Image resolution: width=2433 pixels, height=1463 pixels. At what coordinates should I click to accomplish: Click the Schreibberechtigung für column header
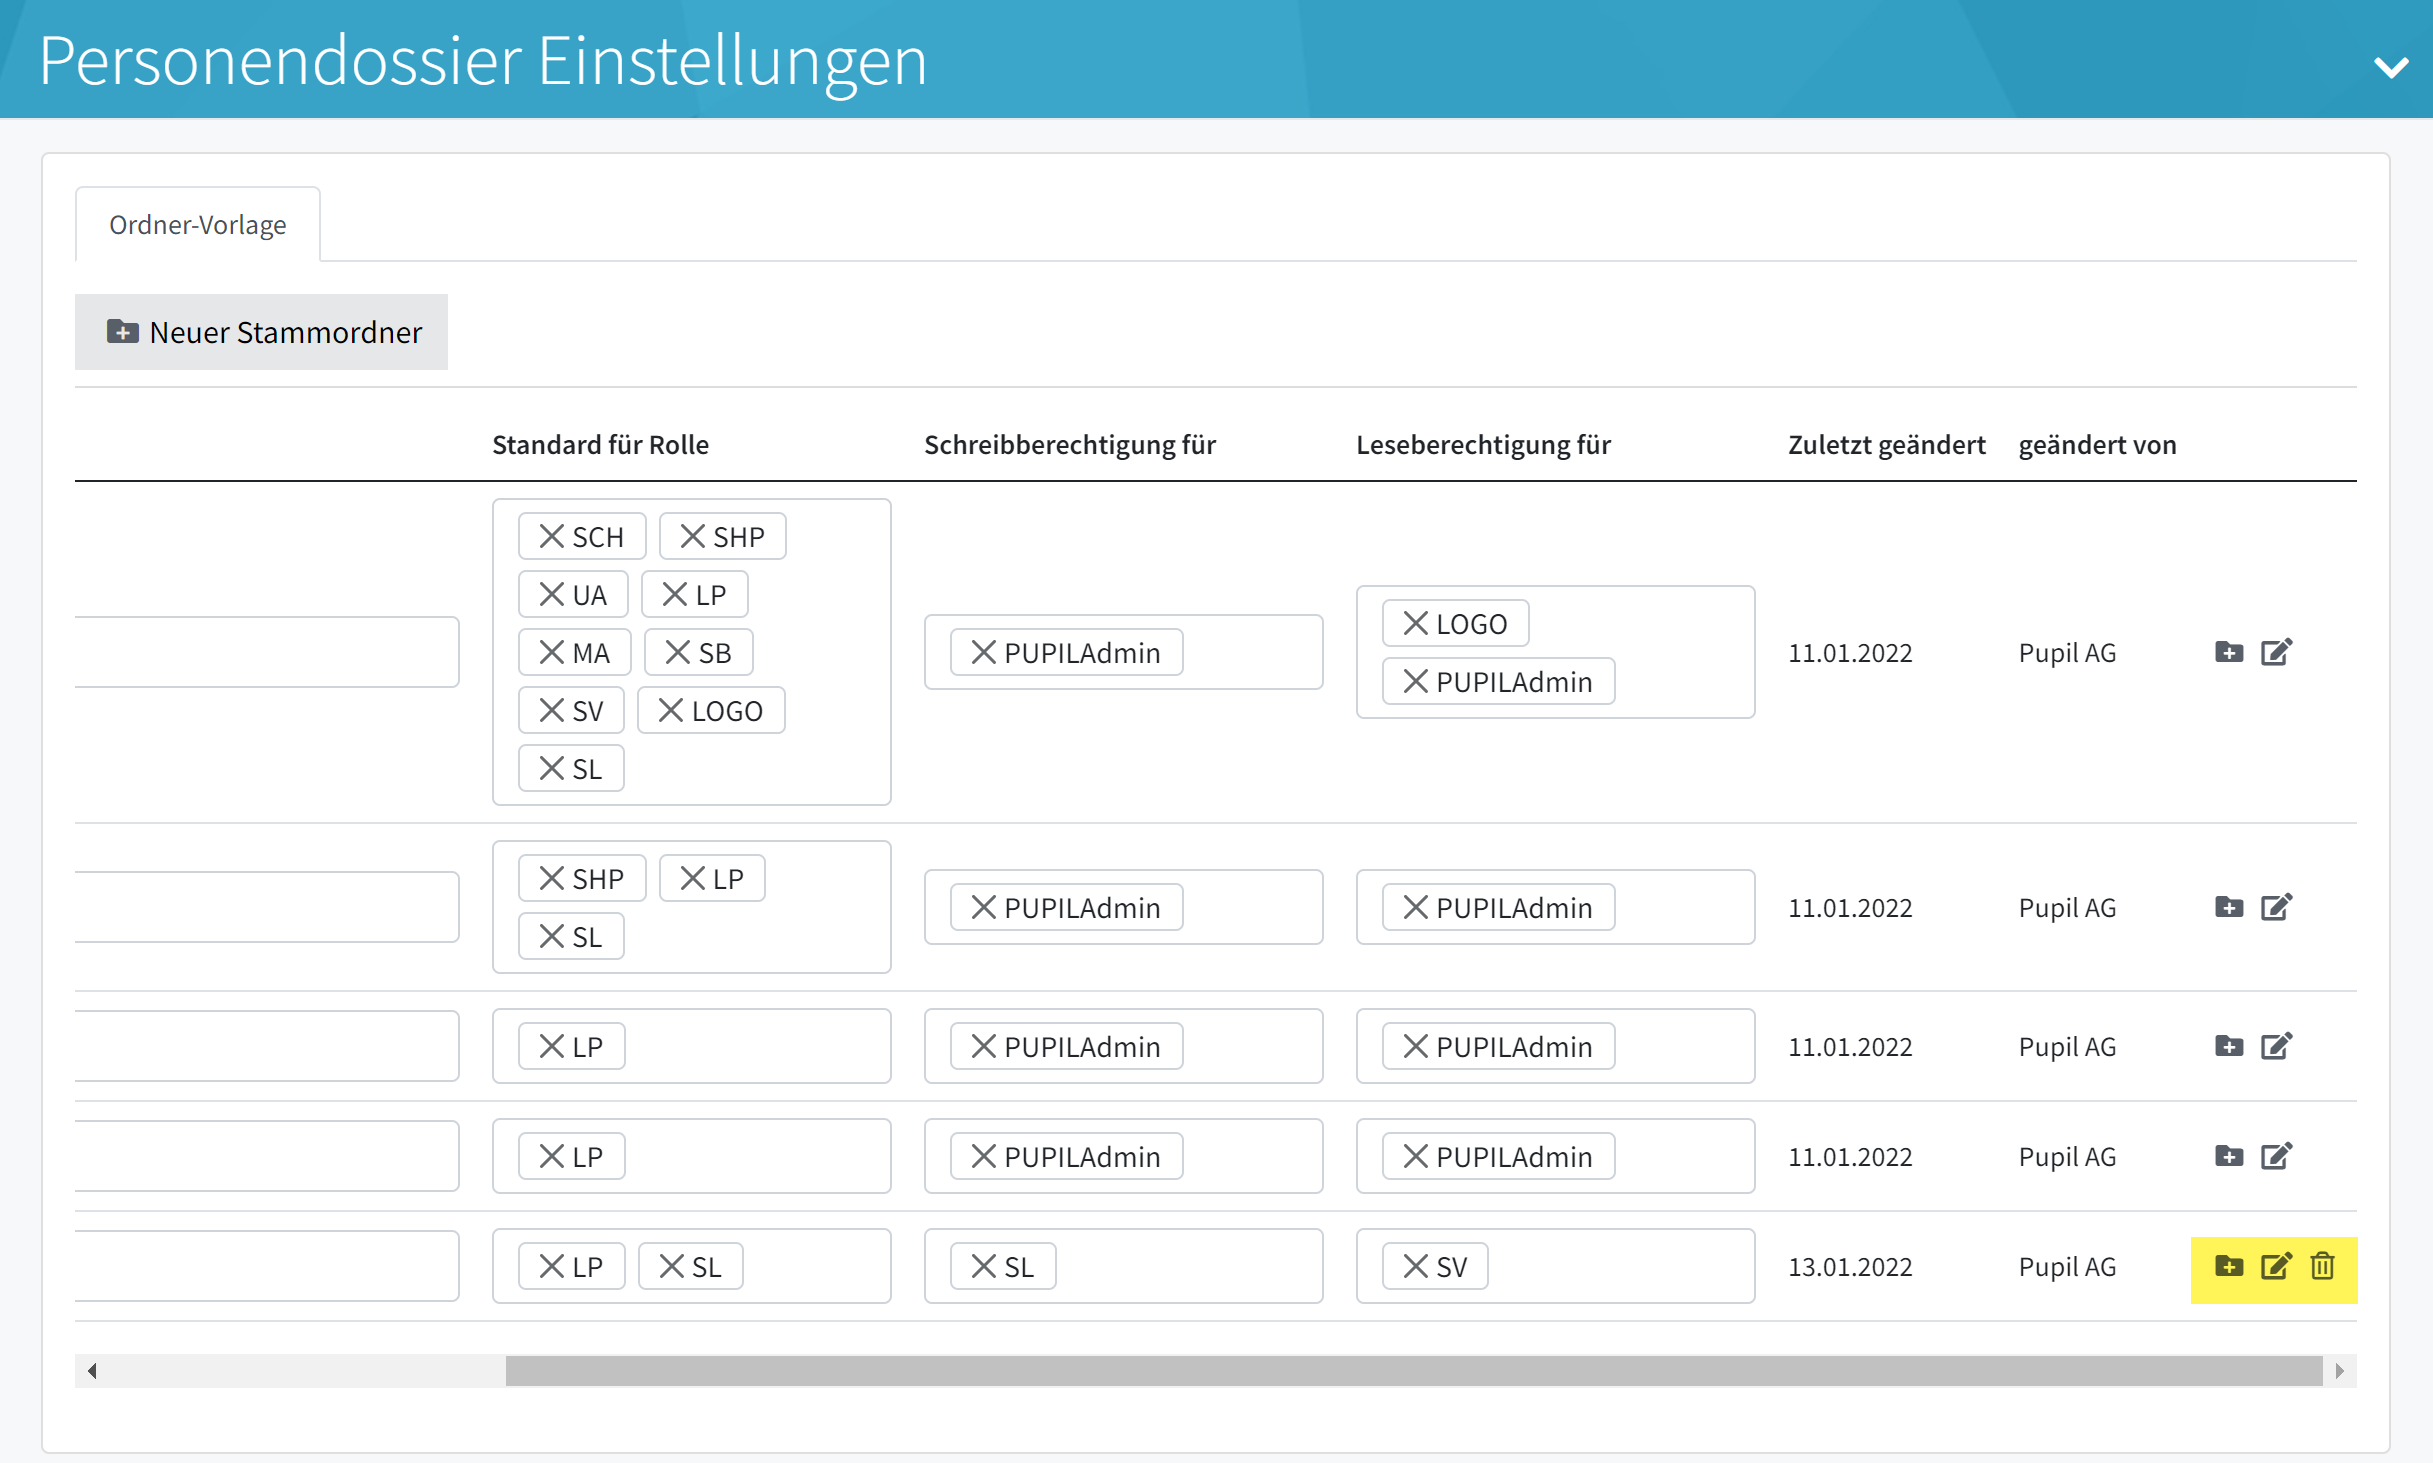click(x=1070, y=444)
